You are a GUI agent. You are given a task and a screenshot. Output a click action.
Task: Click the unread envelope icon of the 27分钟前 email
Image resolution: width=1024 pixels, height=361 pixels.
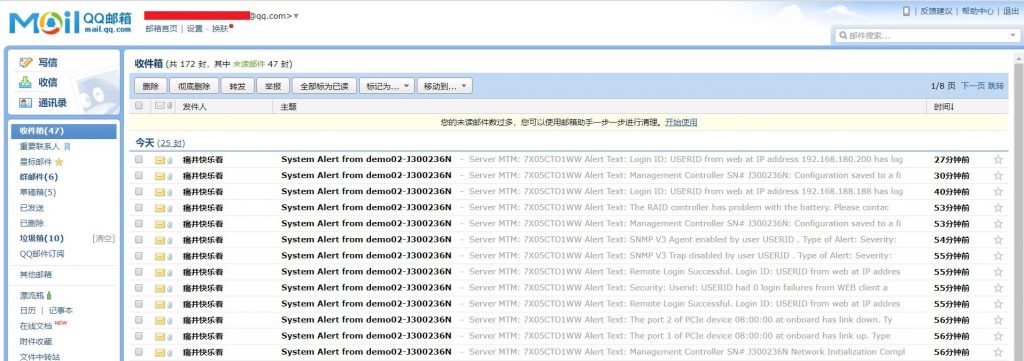pos(159,160)
